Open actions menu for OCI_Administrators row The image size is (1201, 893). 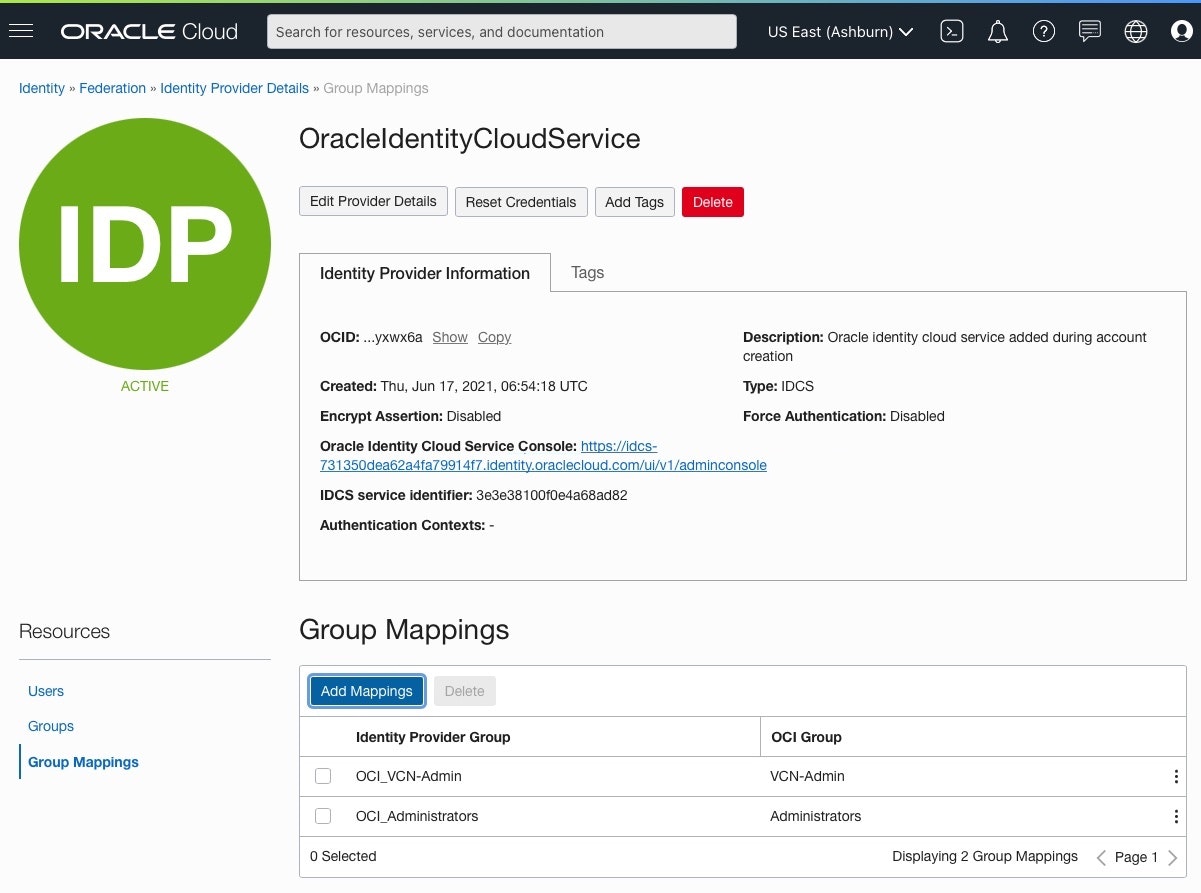(x=1176, y=817)
